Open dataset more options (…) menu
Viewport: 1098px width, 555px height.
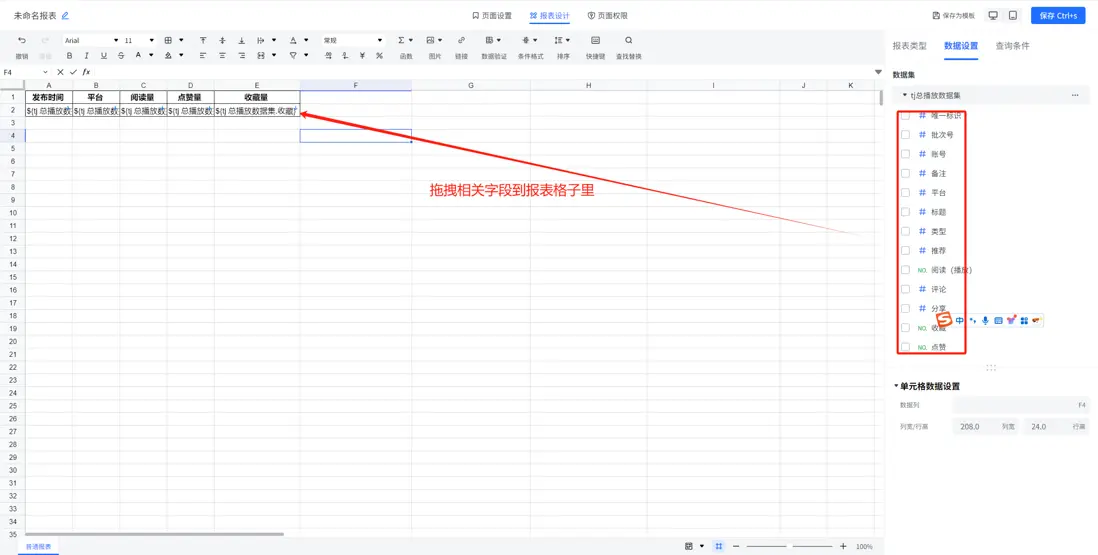coord(1075,95)
